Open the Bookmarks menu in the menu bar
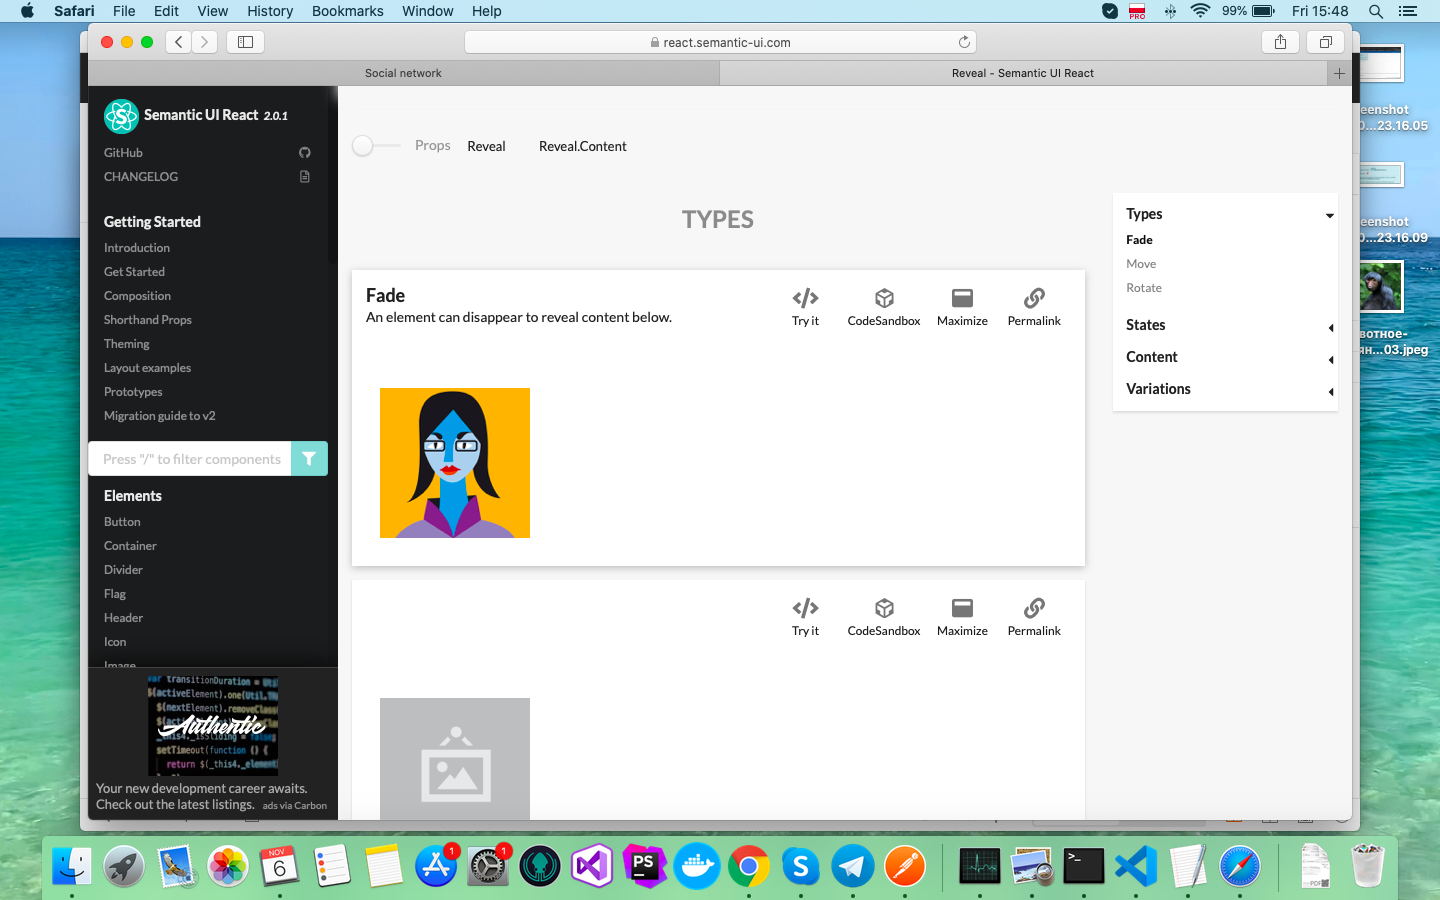This screenshot has height=900, width=1440. [347, 11]
